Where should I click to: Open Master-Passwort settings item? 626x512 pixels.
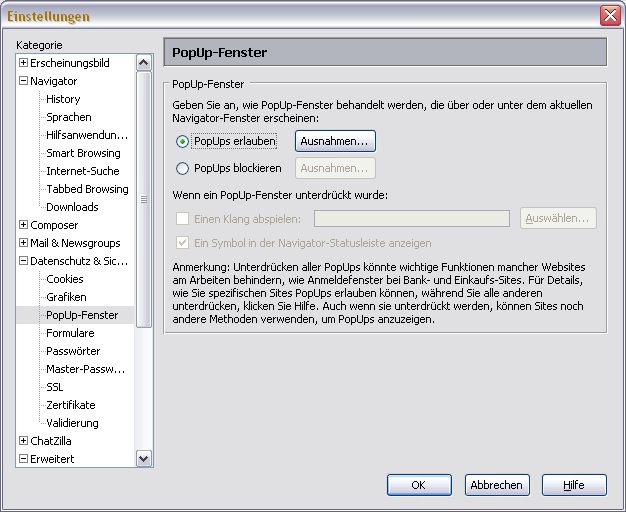pyautogui.click(x=85, y=369)
